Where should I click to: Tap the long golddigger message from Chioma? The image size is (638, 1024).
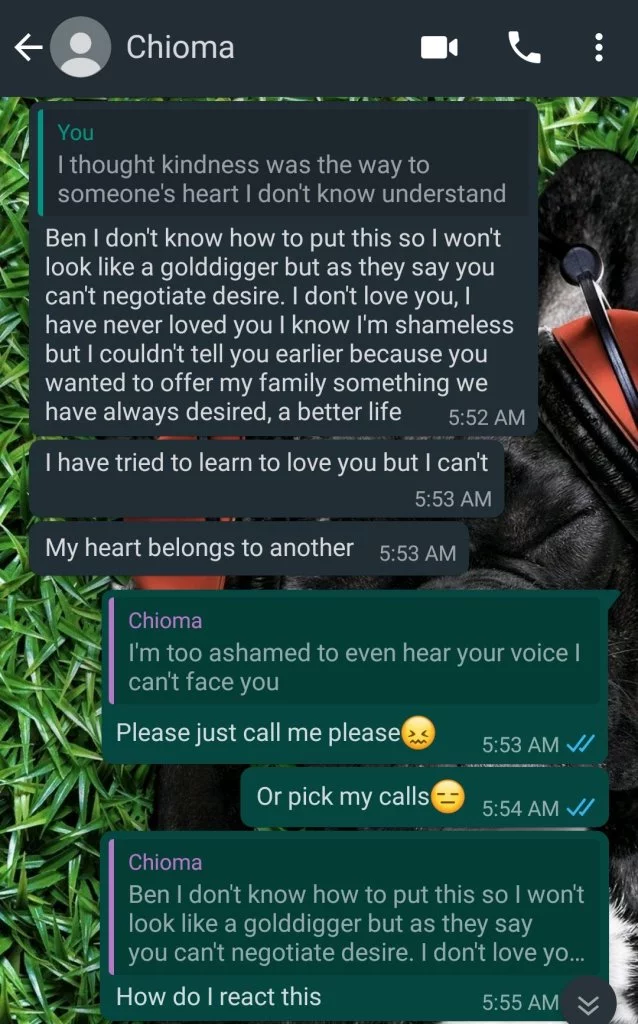tap(283, 325)
